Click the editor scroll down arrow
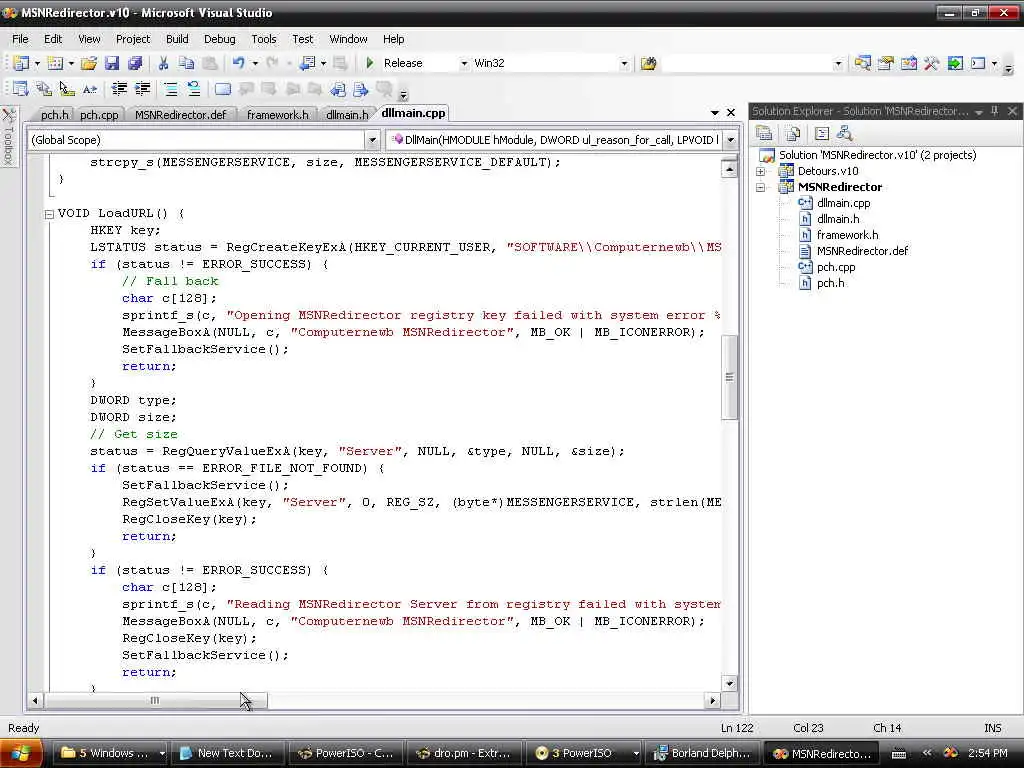 (729, 684)
